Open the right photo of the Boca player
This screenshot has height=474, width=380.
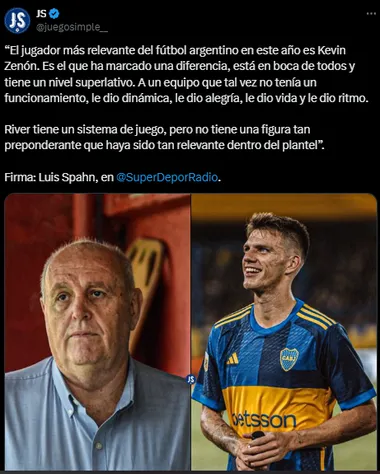[x=284, y=332]
